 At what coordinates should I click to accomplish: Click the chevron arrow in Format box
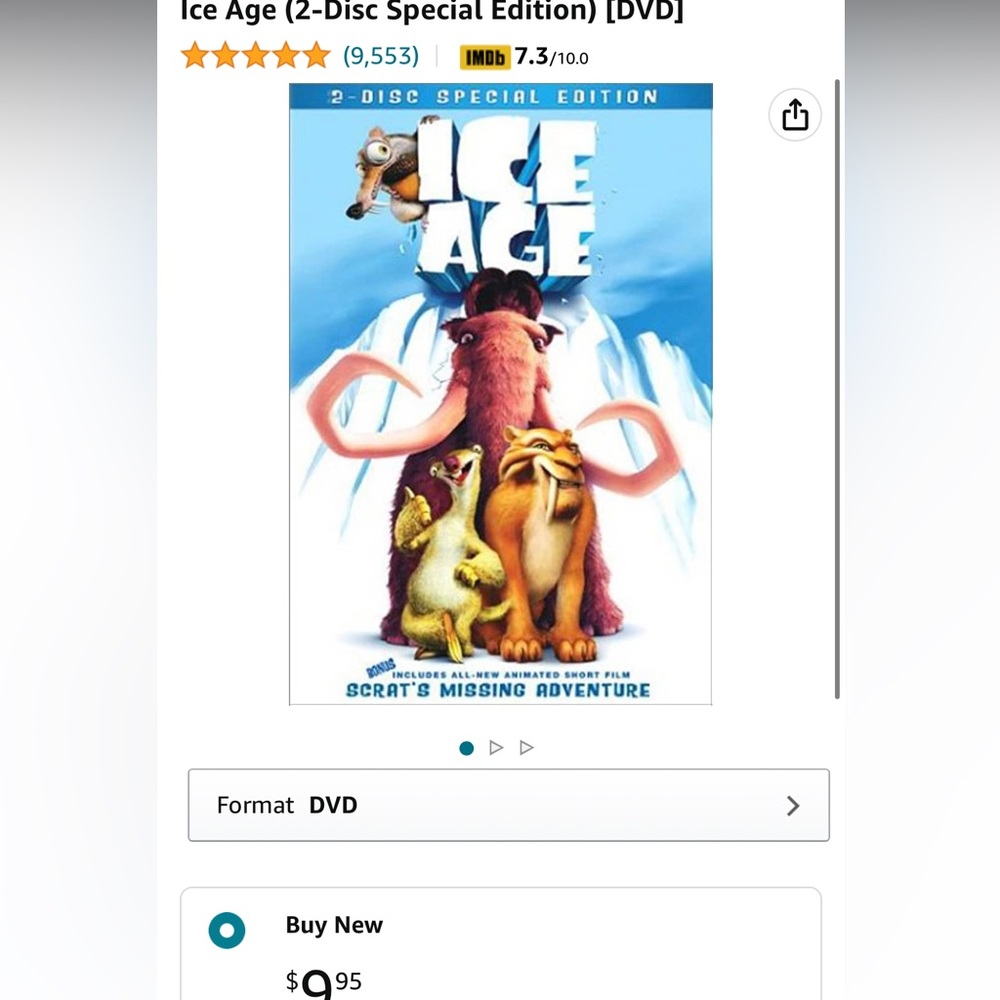point(793,805)
